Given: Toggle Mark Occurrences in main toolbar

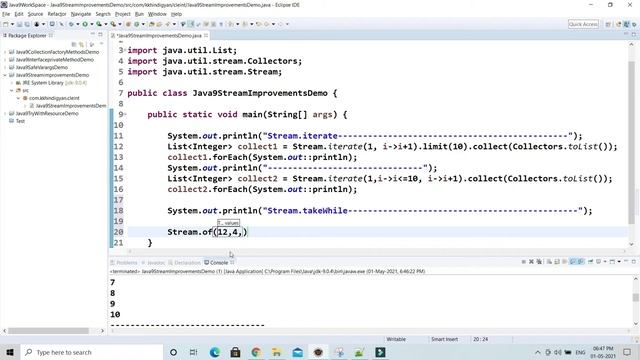Looking at the screenshot, I should pyautogui.click(x=191, y=24).
